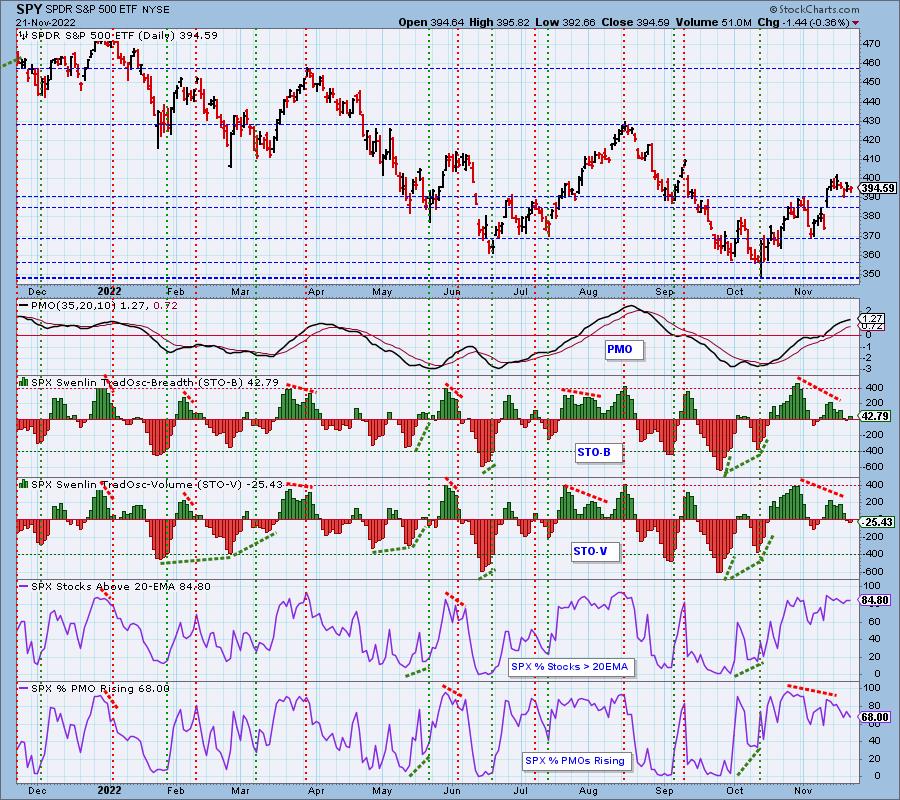Click the SPDR S&P 500 ETF (Daily) legend
The width and height of the screenshot is (900, 800).
[x=125, y=36]
